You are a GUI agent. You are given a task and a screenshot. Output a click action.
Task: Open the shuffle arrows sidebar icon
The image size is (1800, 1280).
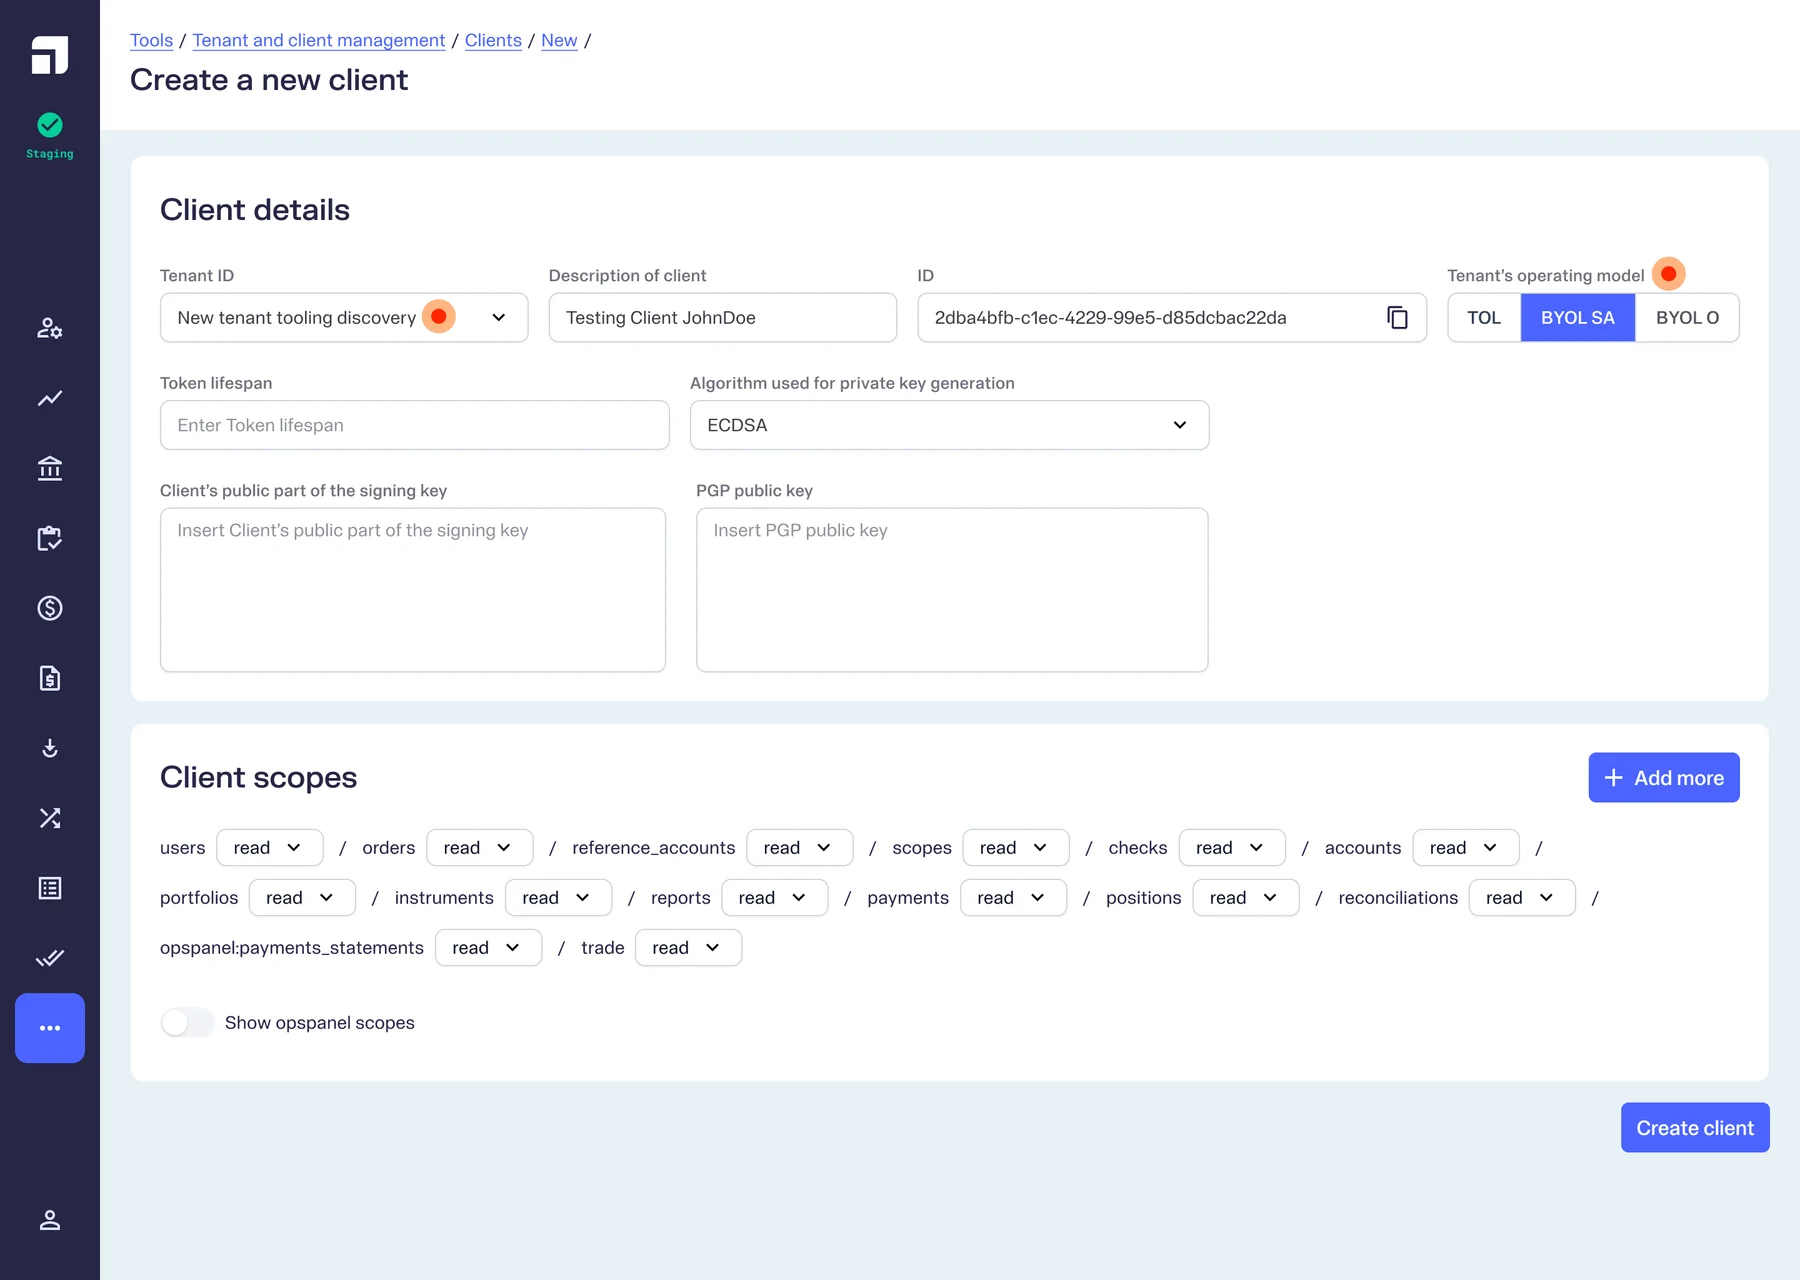(x=50, y=818)
